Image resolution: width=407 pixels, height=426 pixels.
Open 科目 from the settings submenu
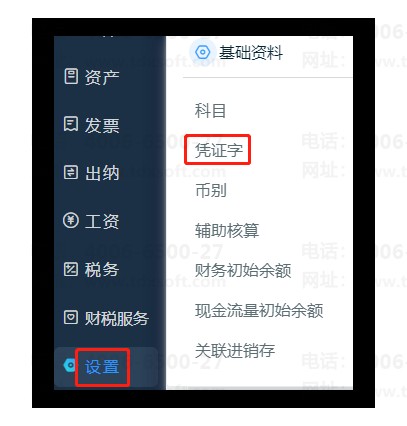pyautogui.click(x=210, y=111)
